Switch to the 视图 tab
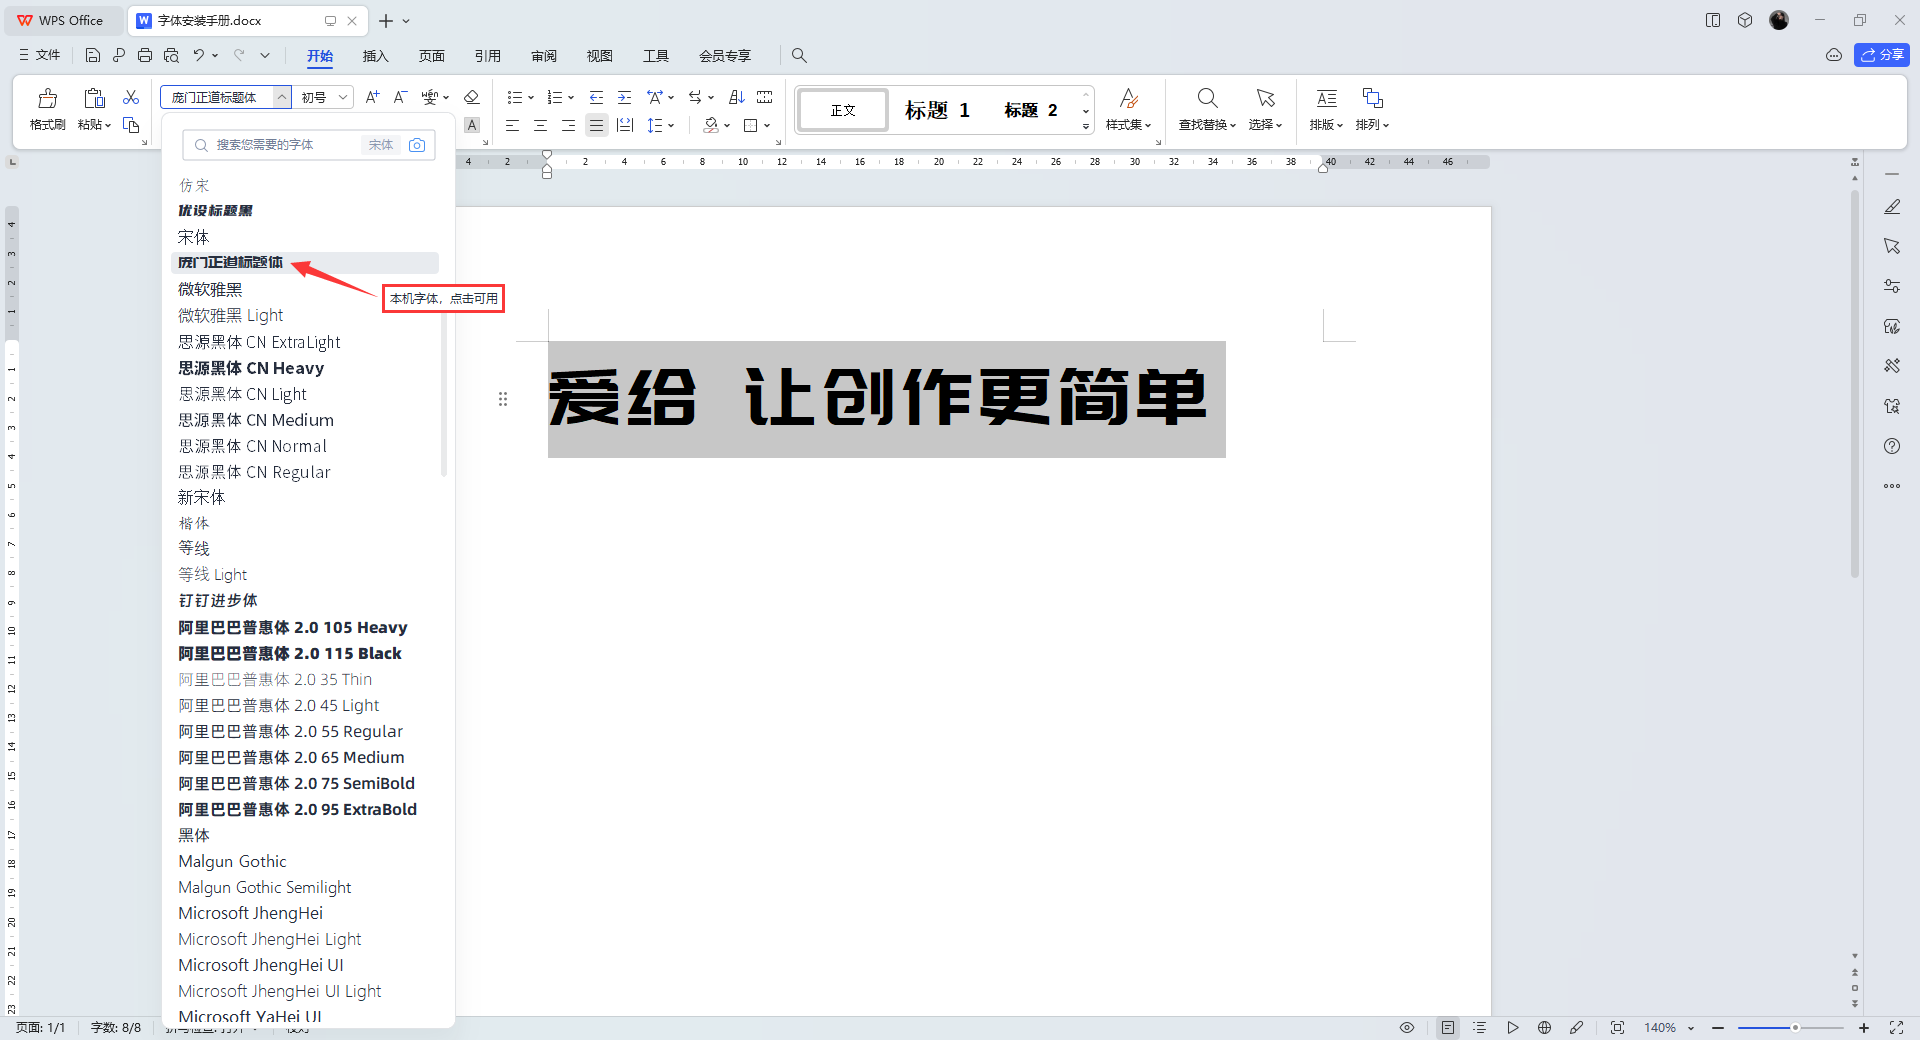Image resolution: width=1920 pixels, height=1040 pixels. click(x=599, y=56)
